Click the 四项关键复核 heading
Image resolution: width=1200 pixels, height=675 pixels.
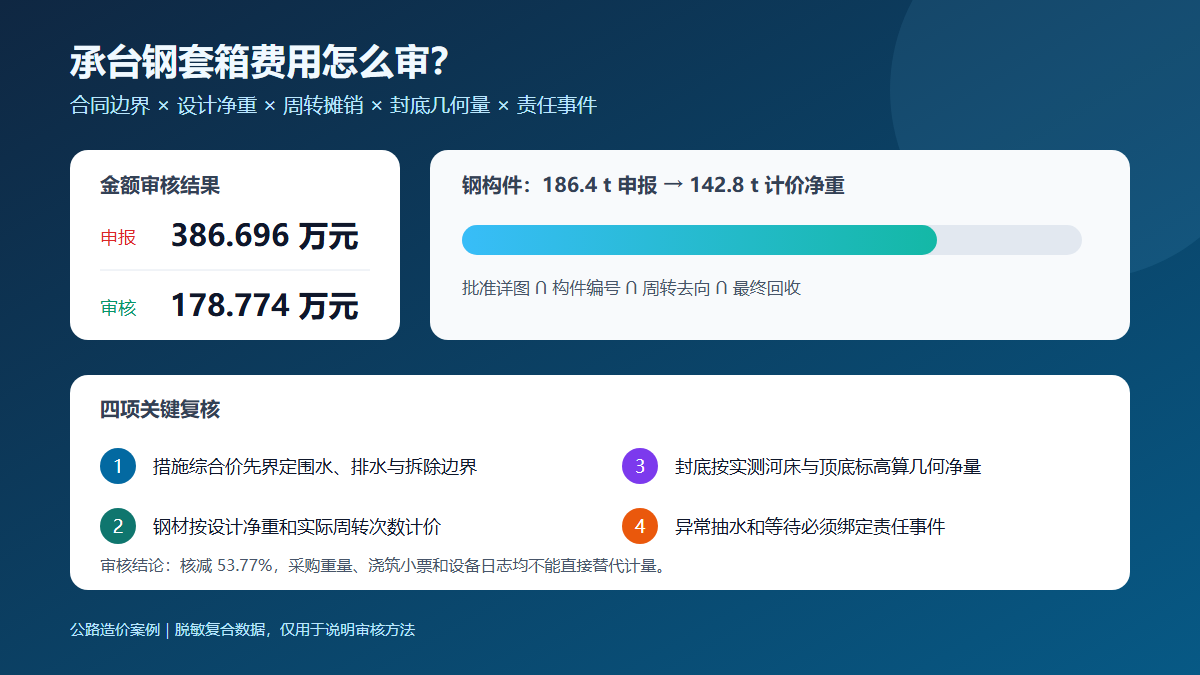pos(160,409)
